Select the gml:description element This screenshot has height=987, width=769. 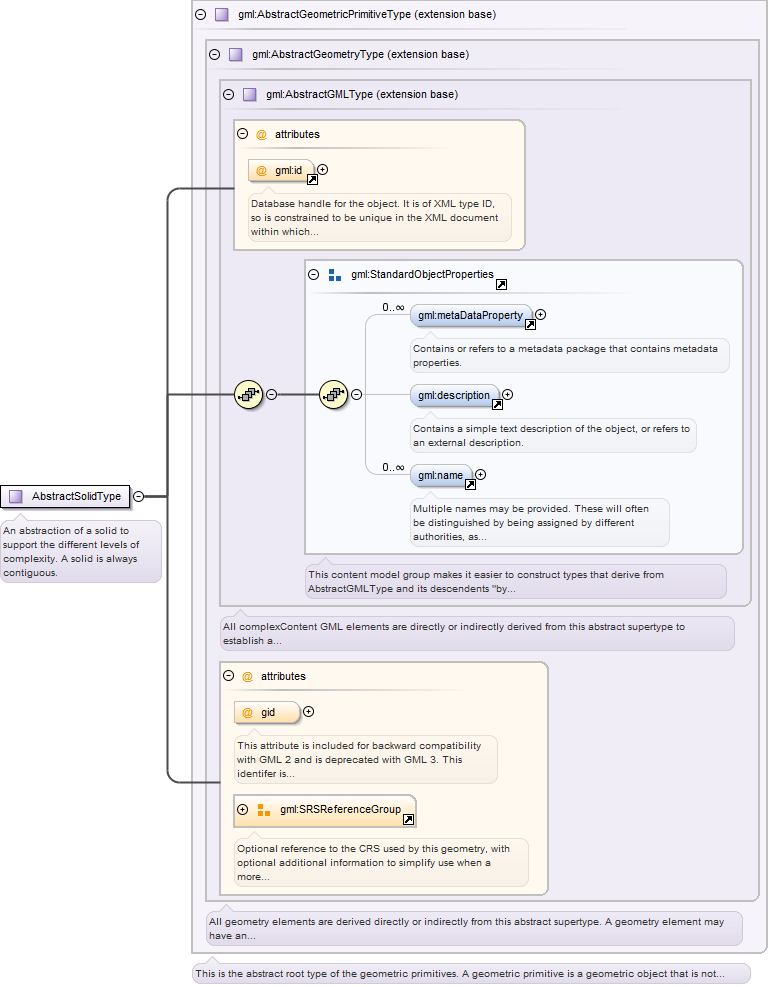pos(454,395)
